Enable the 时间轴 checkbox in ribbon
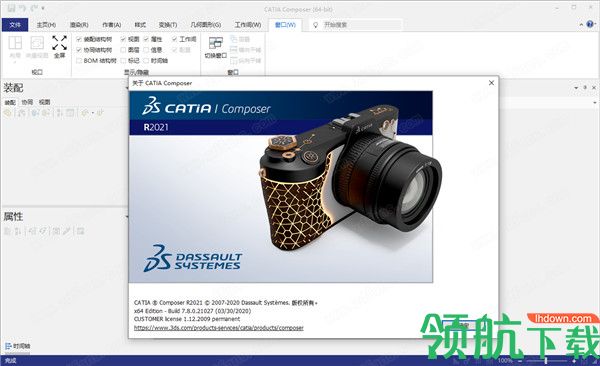The width and height of the screenshot is (600, 366). click(x=146, y=60)
